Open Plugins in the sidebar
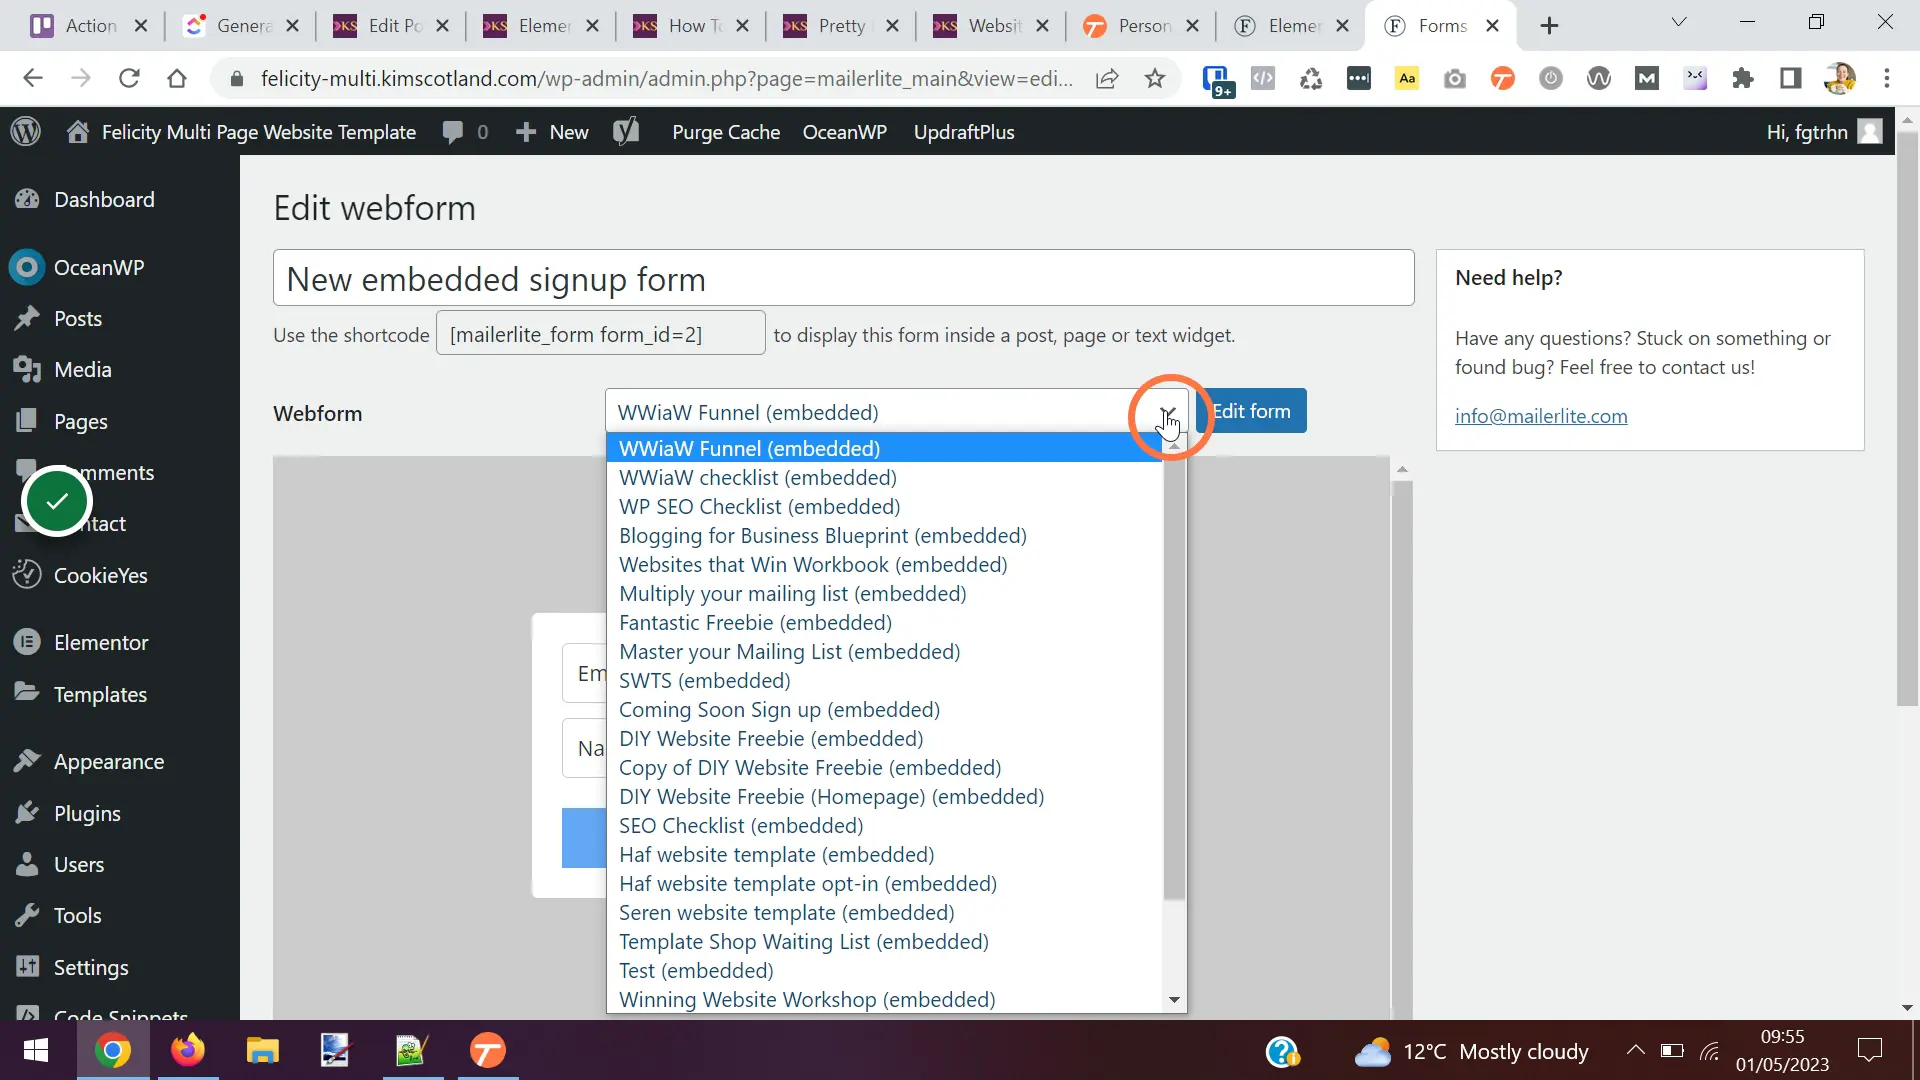Screen dimensions: 1920x1080 click(87, 813)
